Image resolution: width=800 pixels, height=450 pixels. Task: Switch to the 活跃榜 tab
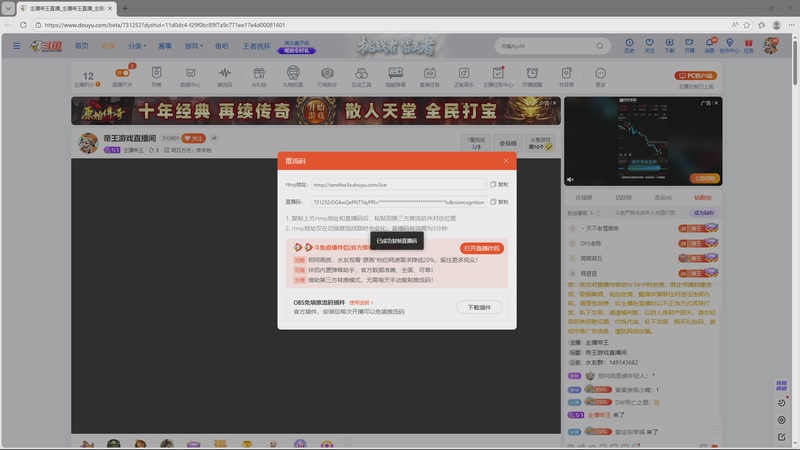tap(623, 197)
